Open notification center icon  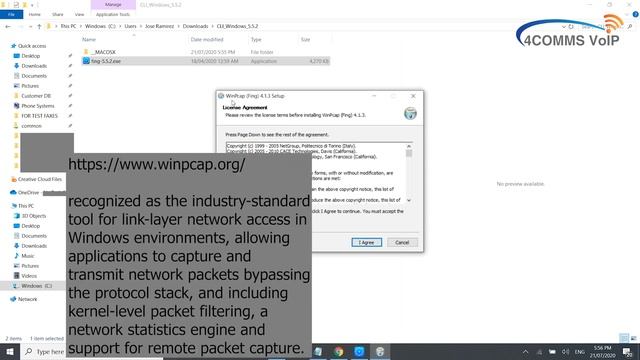click(x=627, y=351)
